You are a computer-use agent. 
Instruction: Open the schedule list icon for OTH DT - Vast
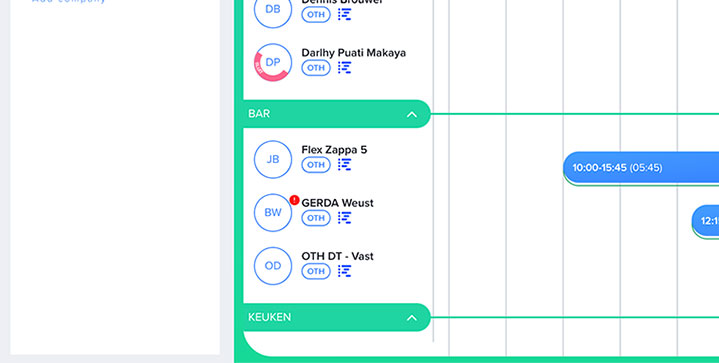(x=344, y=271)
